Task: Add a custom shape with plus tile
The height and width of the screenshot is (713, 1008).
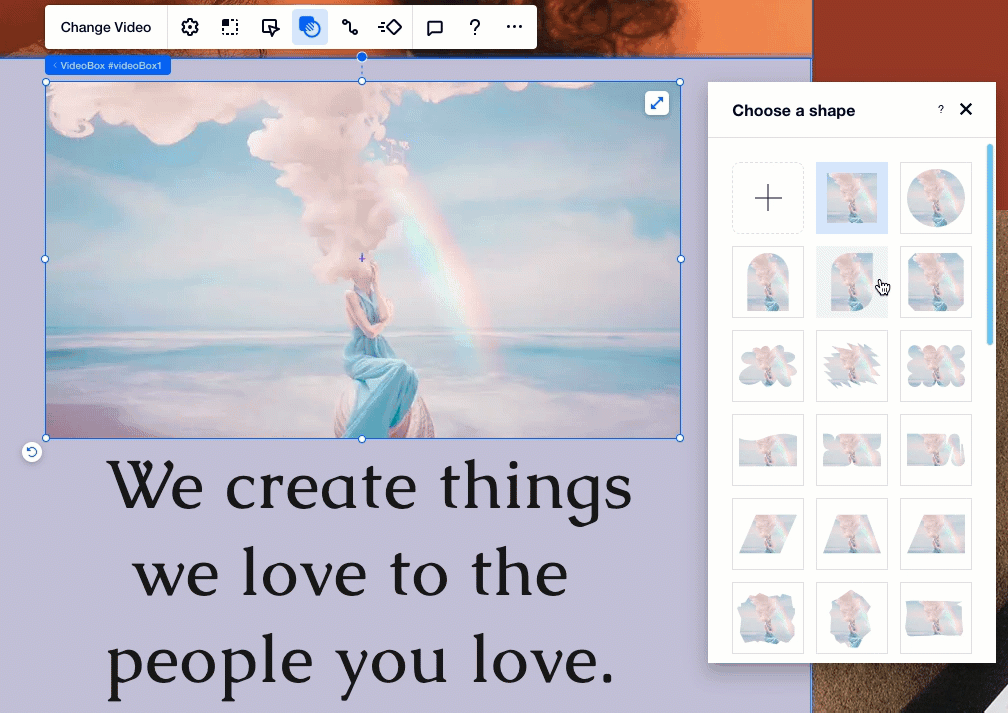Action: point(768,198)
